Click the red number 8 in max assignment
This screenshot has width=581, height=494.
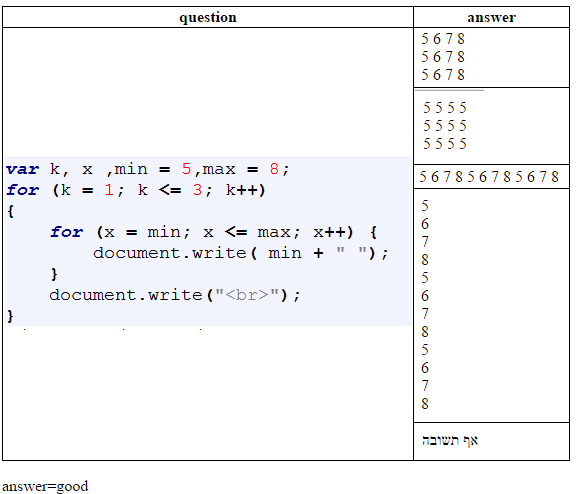click(x=274, y=169)
